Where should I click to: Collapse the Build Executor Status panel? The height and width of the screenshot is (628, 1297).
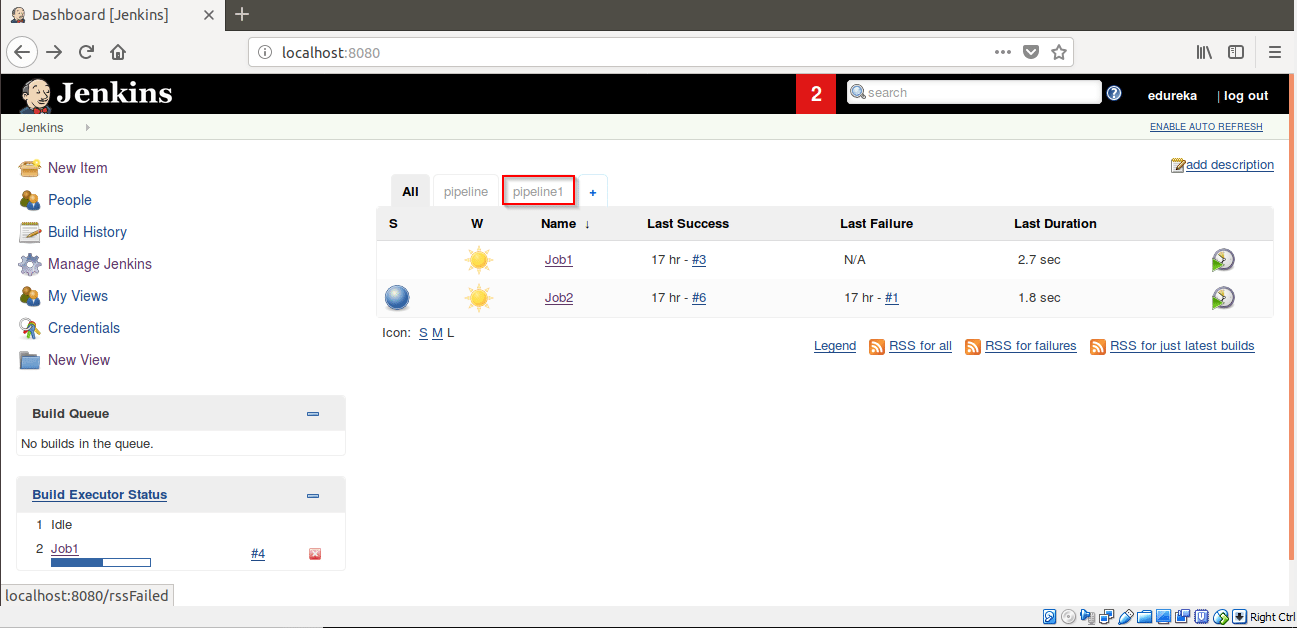point(313,494)
